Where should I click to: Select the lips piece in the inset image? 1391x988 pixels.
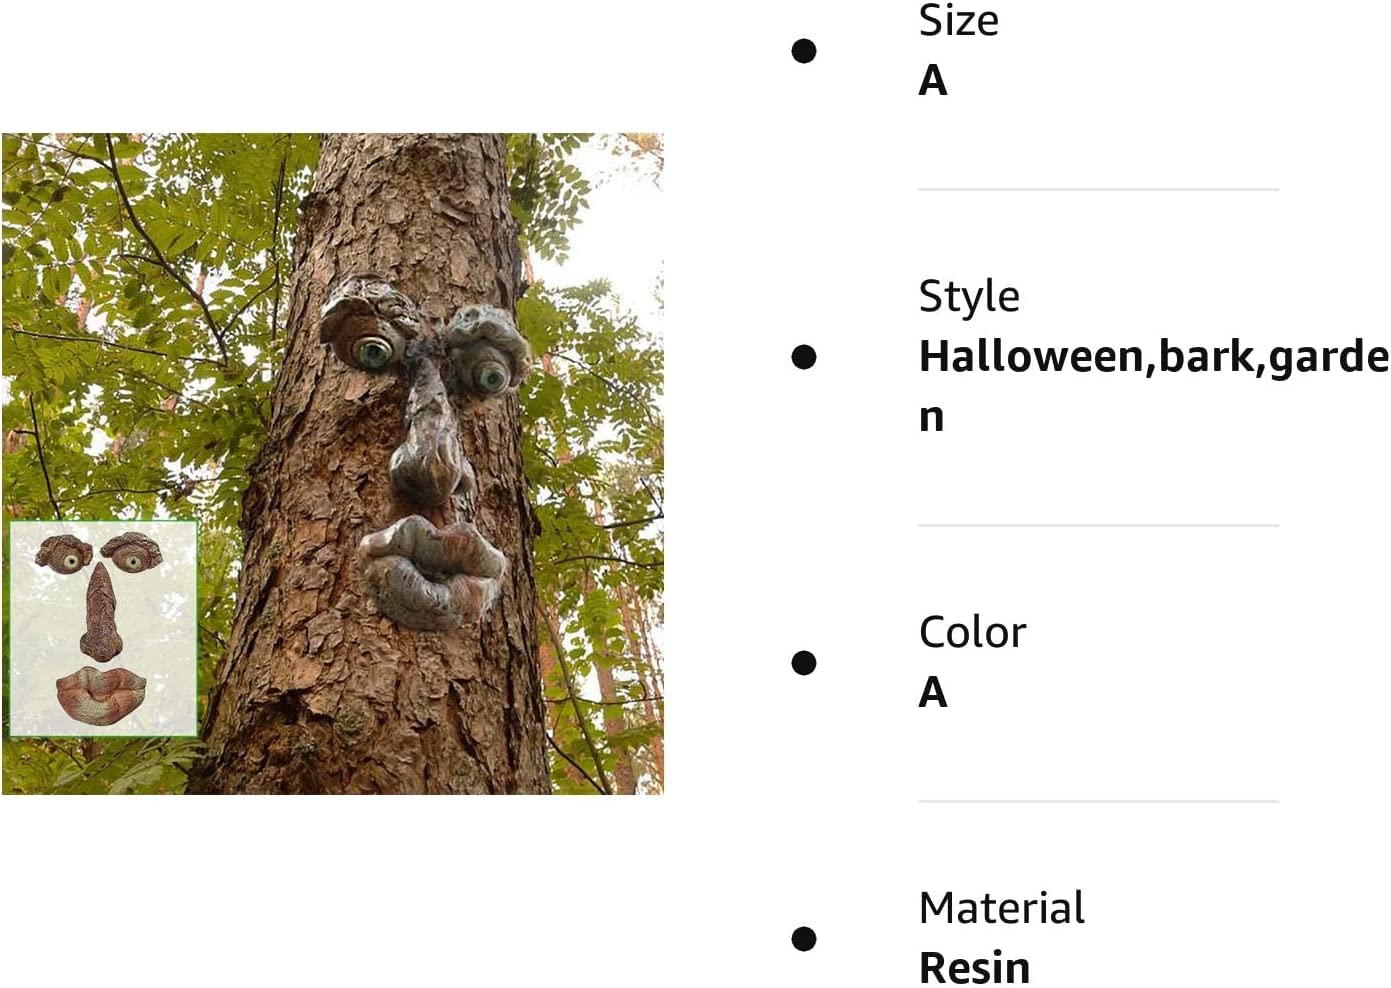101,693
